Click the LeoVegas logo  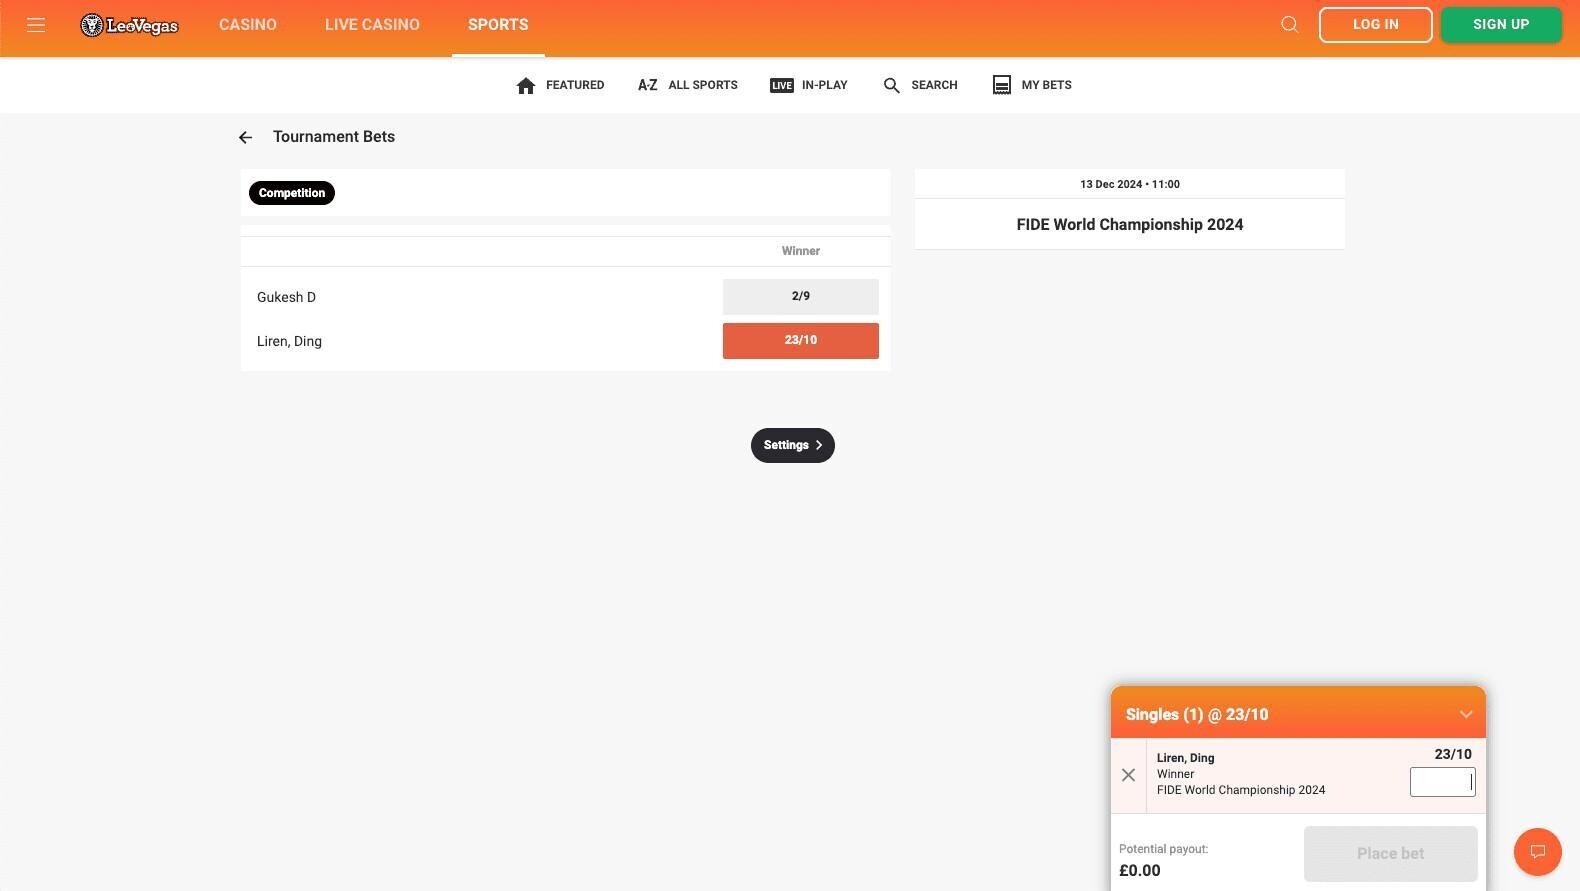point(129,25)
